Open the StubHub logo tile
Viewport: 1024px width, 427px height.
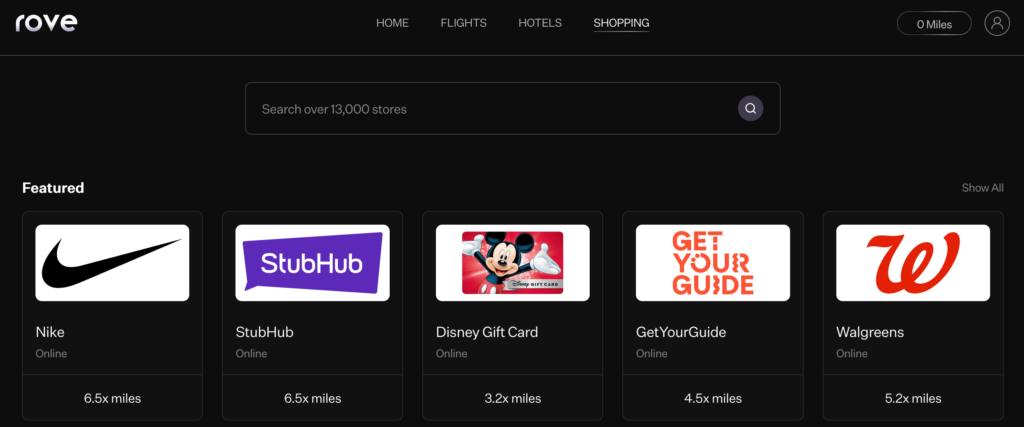pos(312,262)
